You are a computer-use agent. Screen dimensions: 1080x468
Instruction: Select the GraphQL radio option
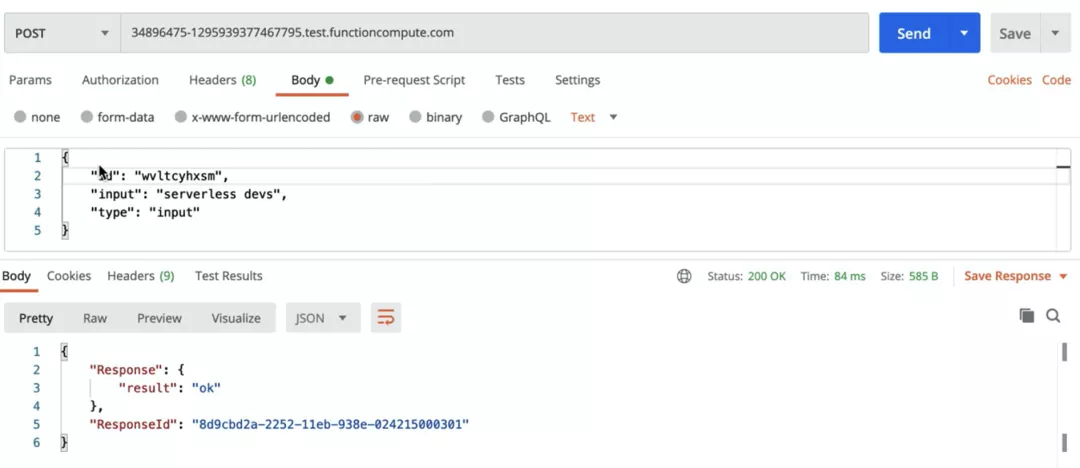tap(488, 117)
